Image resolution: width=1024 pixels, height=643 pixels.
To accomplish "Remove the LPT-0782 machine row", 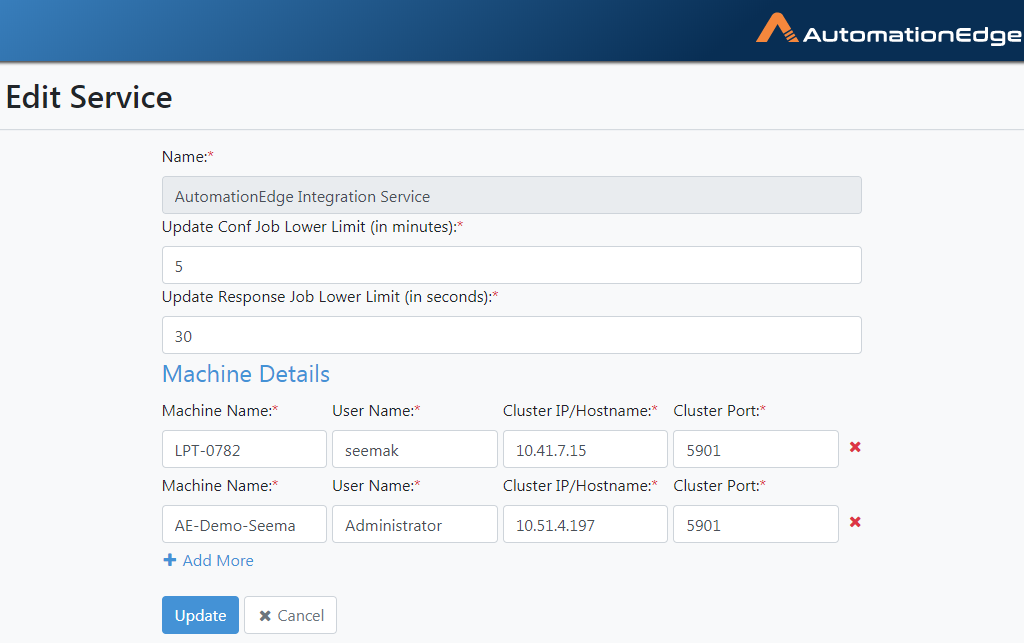I will tap(855, 447).
